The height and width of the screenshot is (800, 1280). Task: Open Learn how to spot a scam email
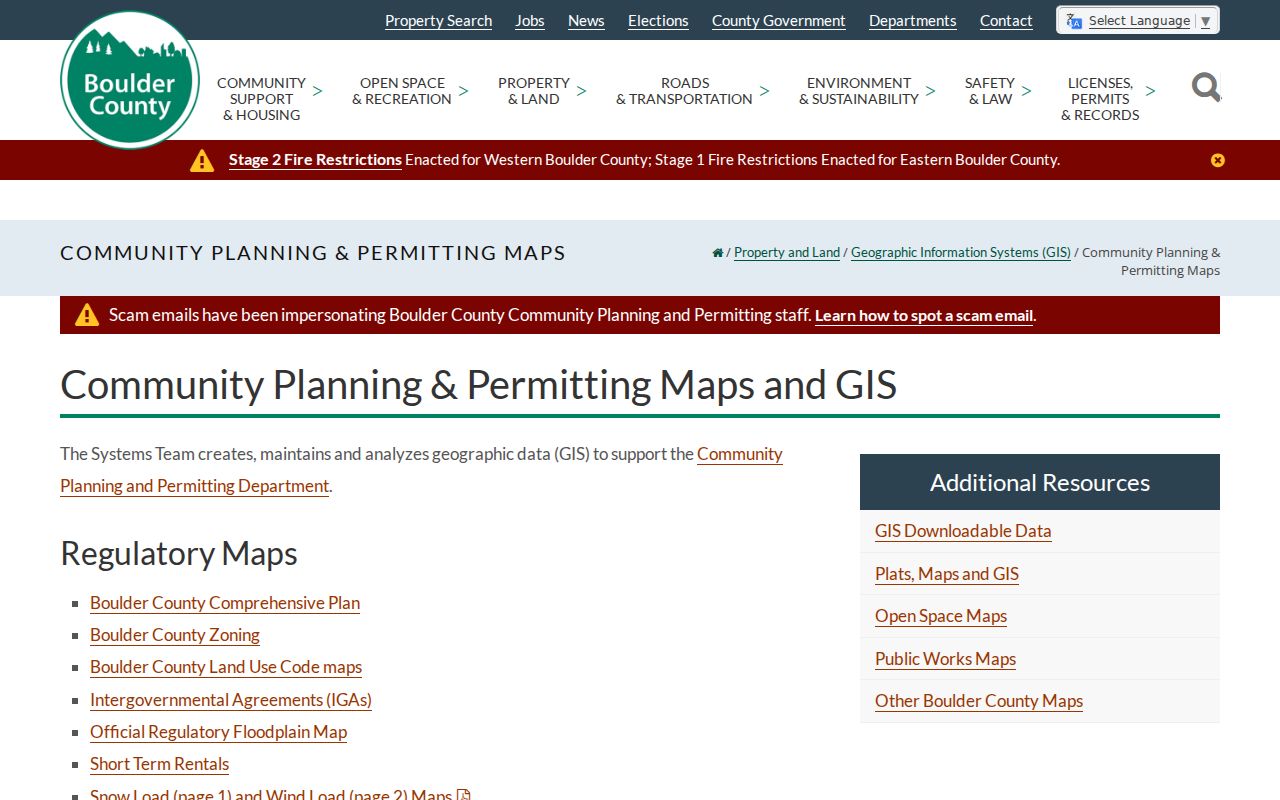tap(924, 316)
